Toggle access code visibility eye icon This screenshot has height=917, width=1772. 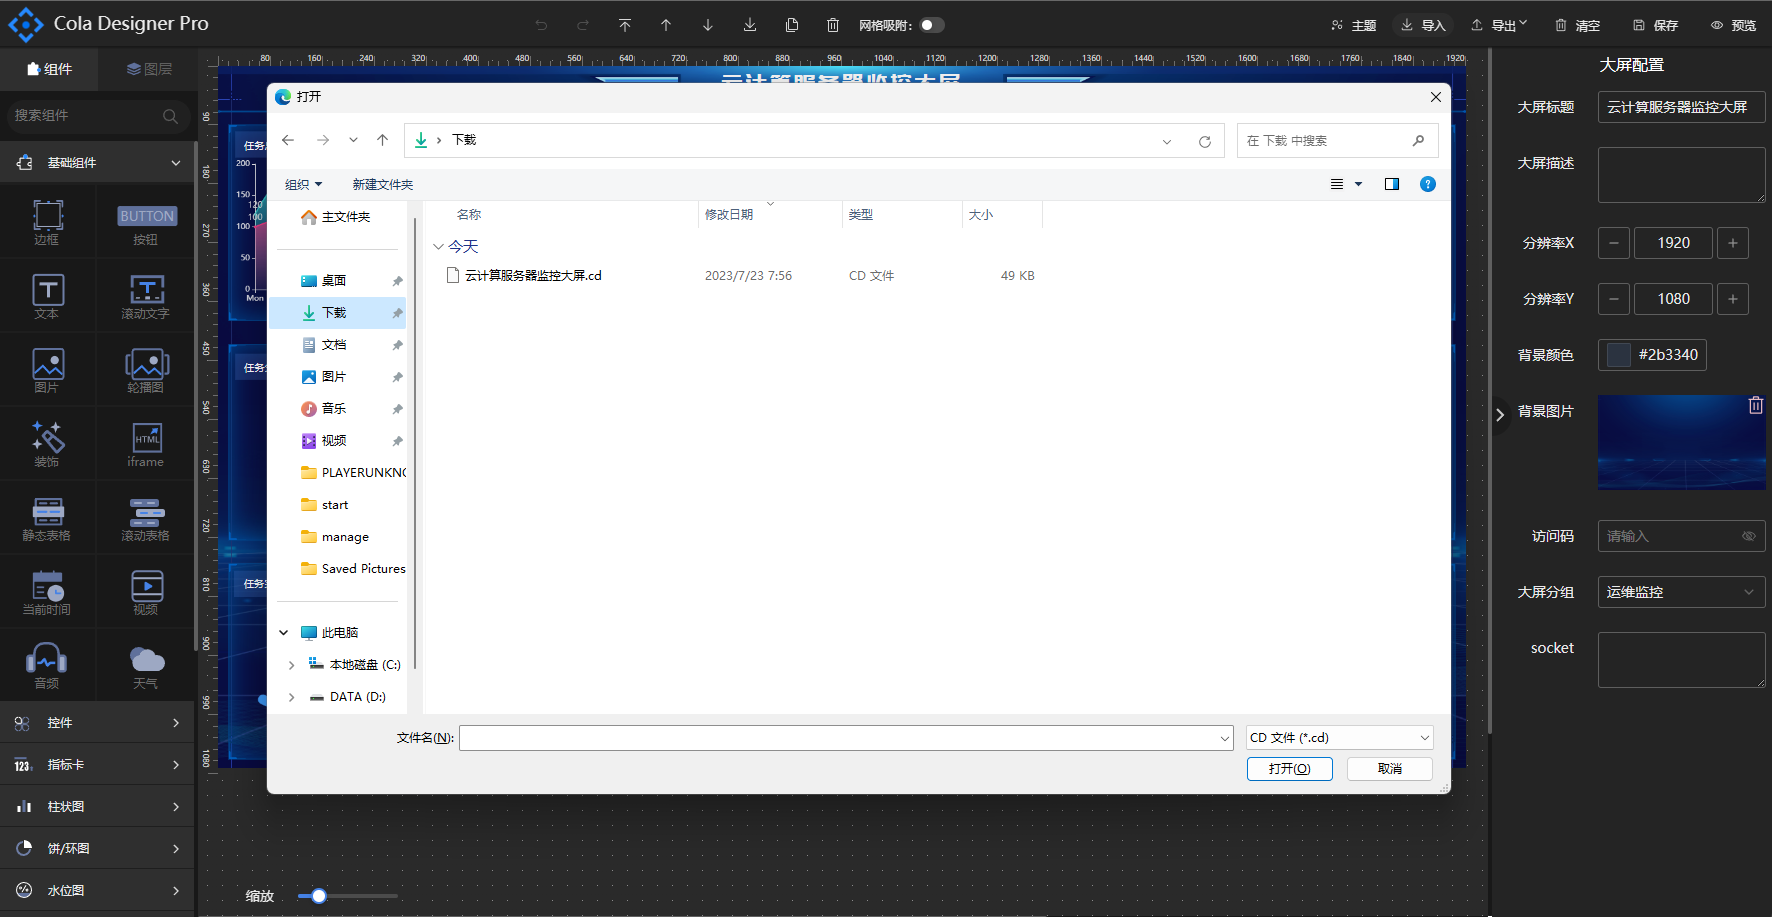[x=1749, y=536]
